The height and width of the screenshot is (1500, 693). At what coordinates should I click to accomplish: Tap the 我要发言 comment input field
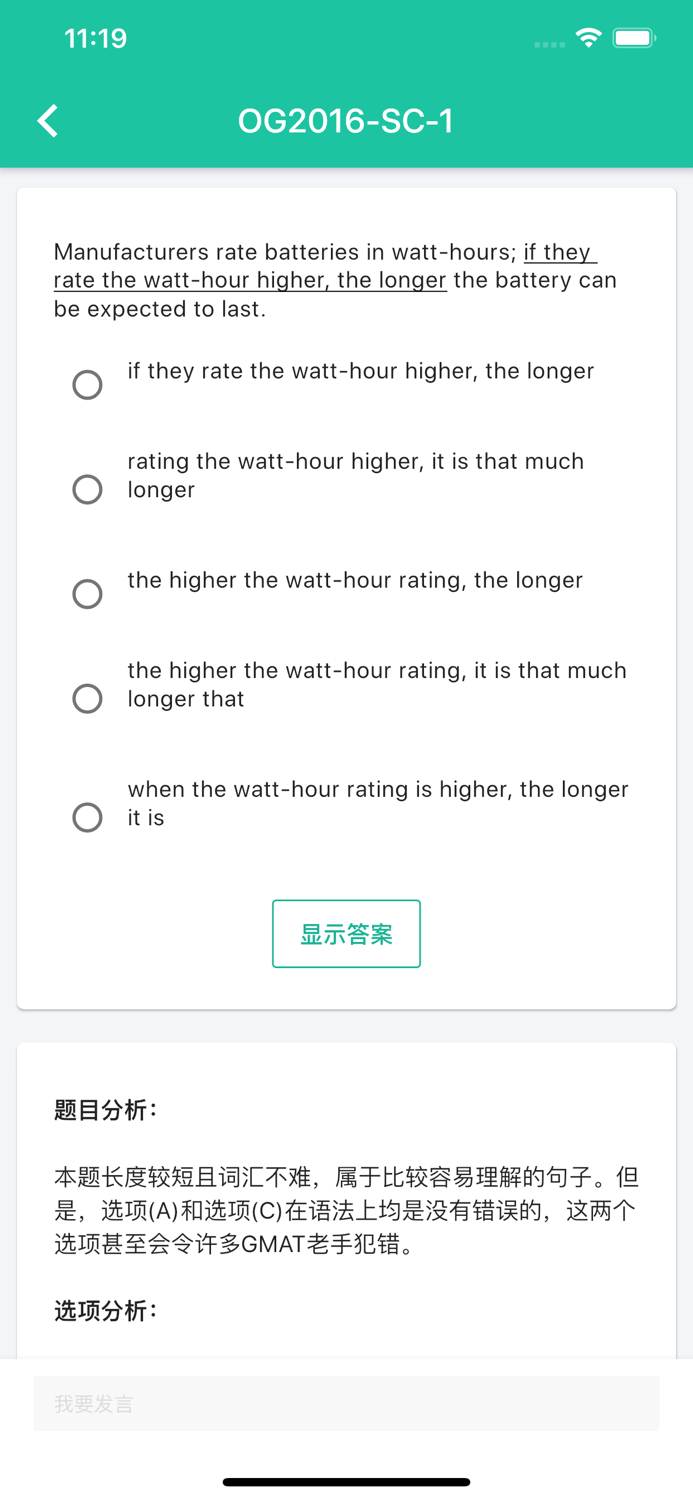pyautogui.click(x=346, y=1403)
